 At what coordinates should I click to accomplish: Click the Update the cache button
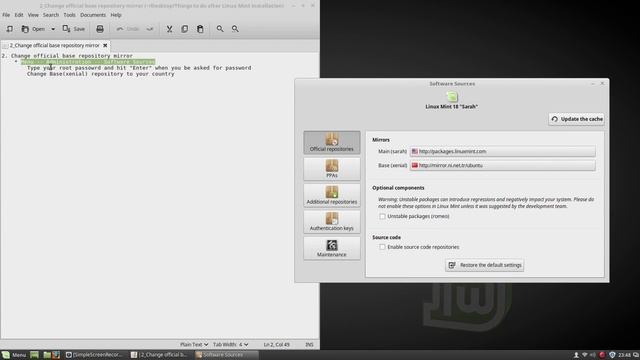[576, 119]
